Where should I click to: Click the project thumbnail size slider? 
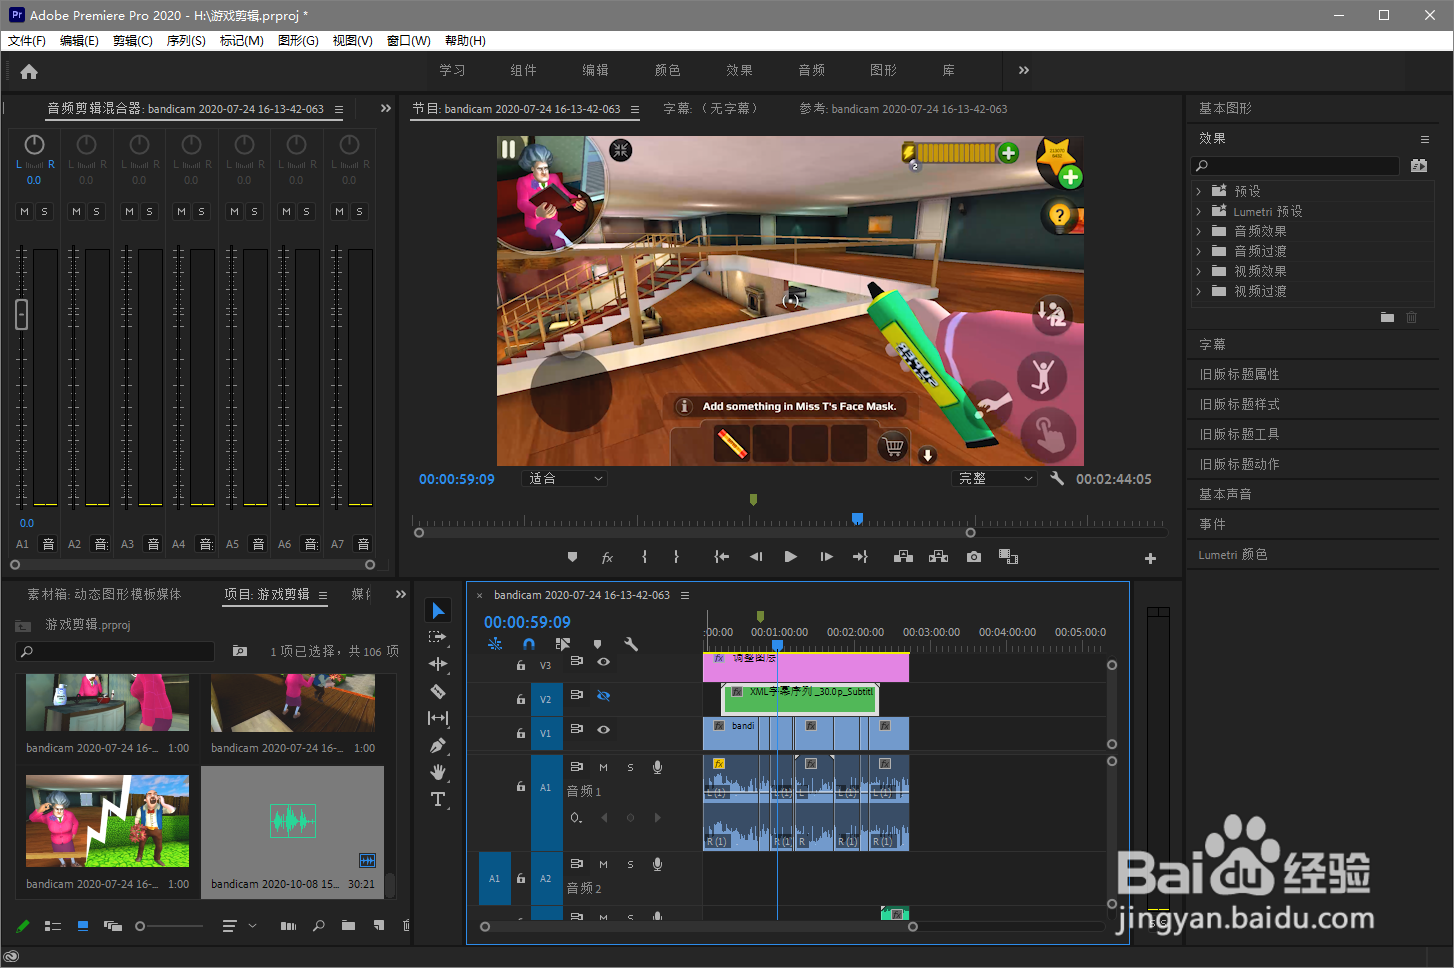pyautogui.click(x=170, y=926)
